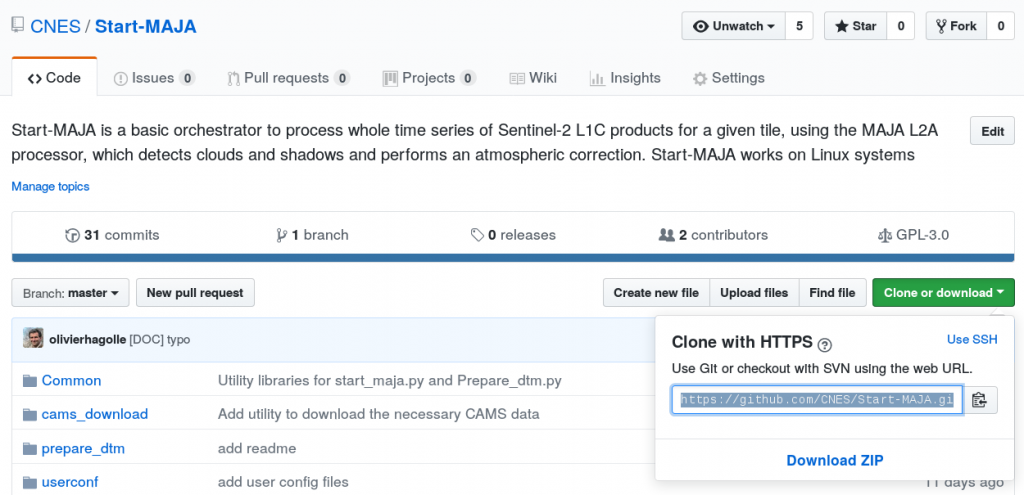Open the Settings tab
The width and height of the screenshot is (1024, 495).
(729, 78)
